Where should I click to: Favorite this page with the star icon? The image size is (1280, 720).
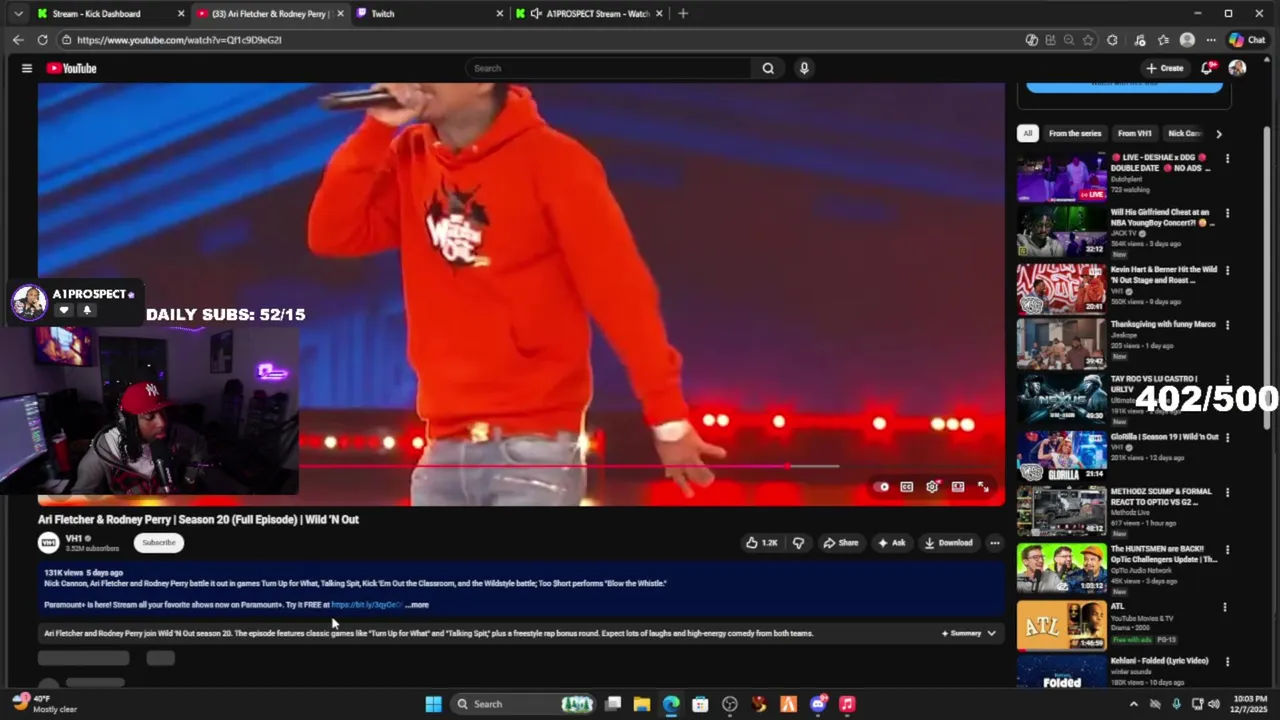click(1088, 40)
